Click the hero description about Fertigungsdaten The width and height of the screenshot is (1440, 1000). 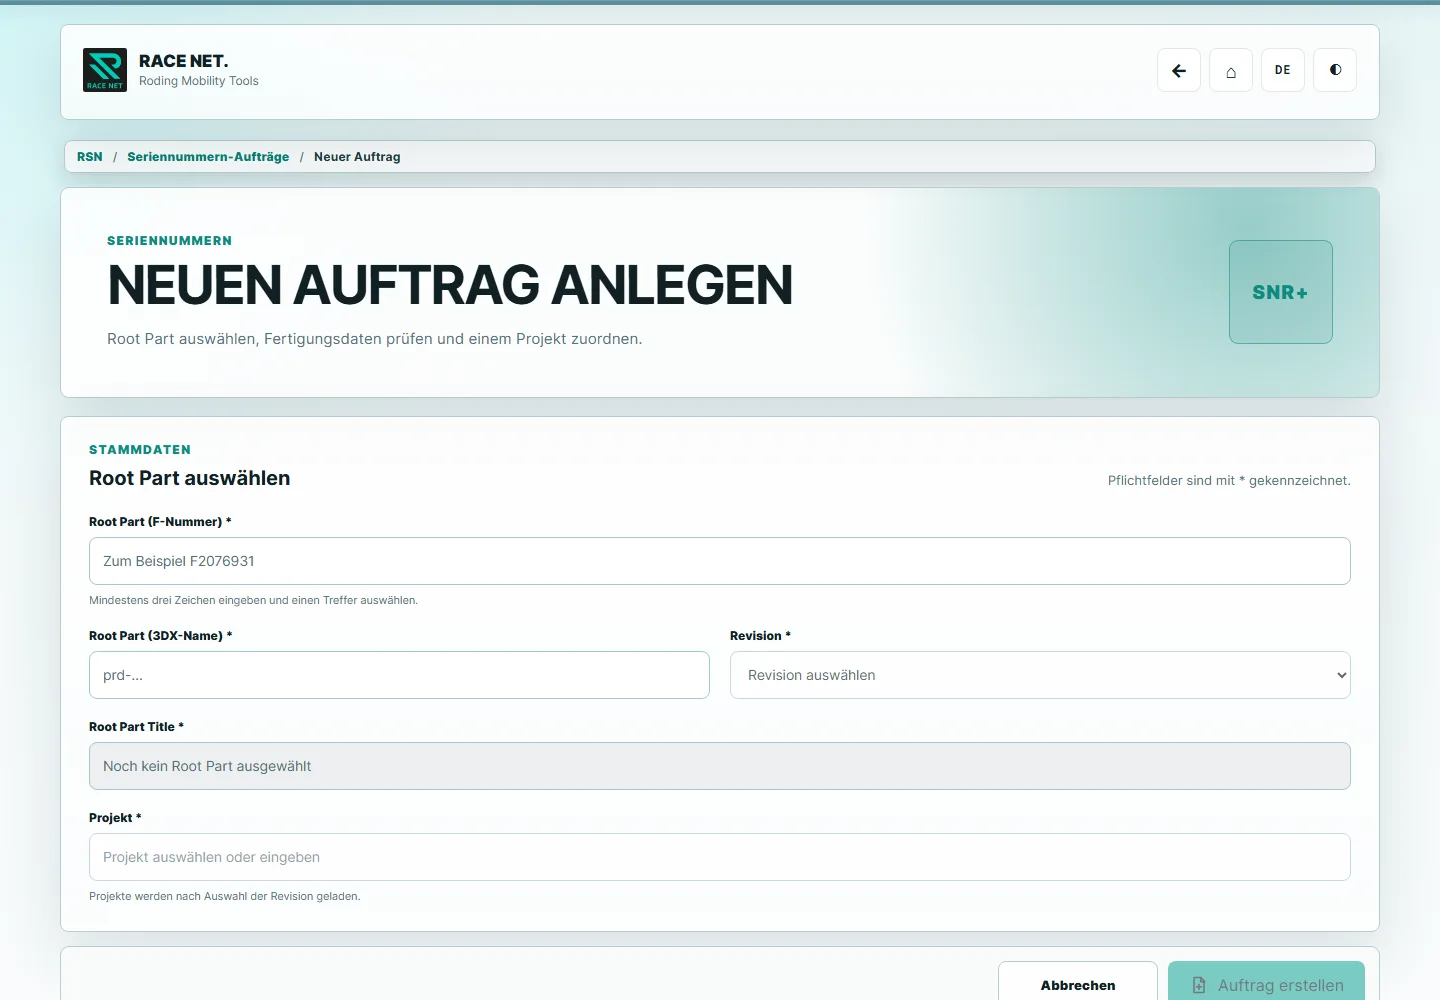375,339
